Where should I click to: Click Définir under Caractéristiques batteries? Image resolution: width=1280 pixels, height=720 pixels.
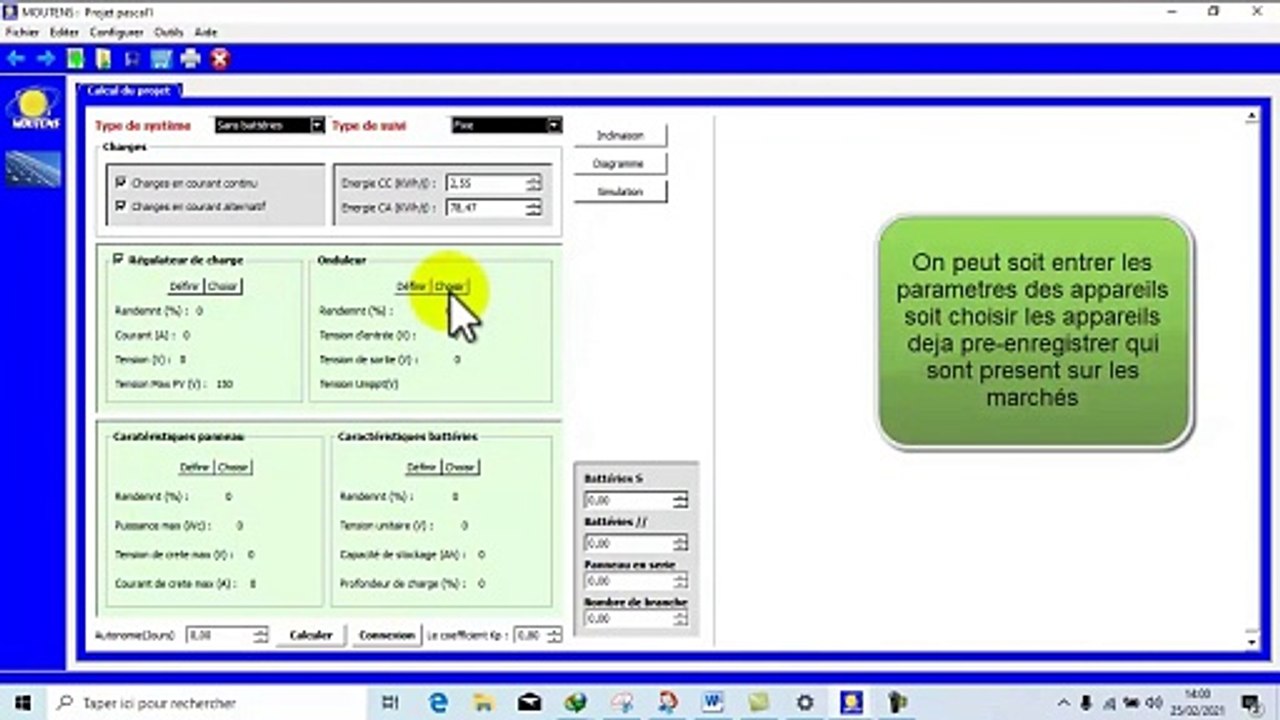pos(422,467)
